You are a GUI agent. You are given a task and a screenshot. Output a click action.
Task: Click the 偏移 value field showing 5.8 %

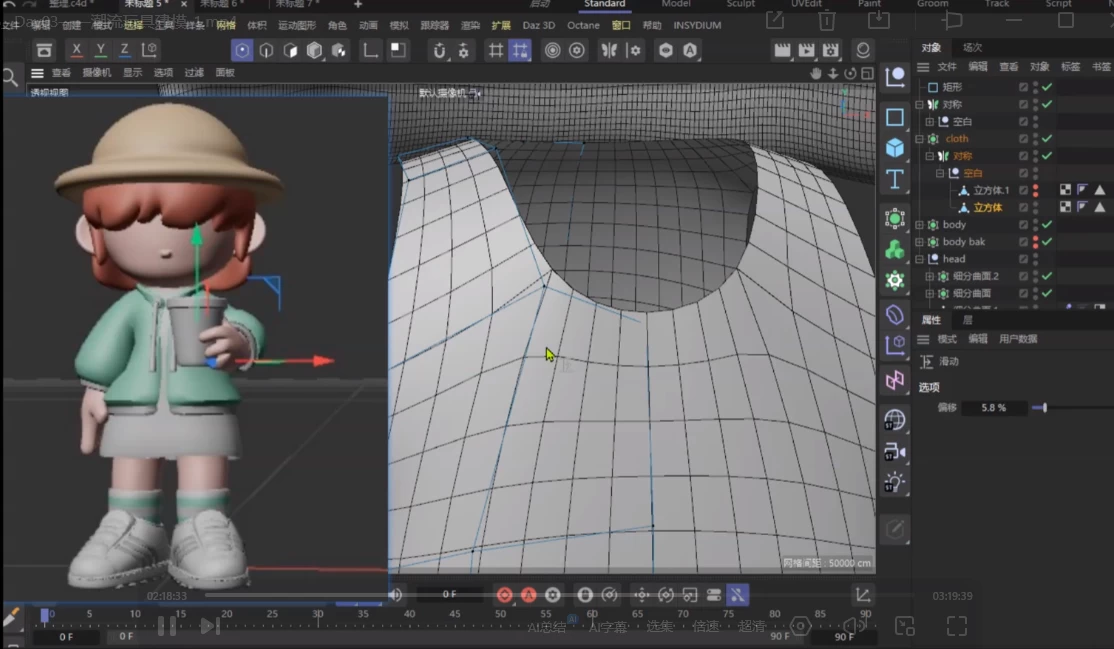[993, 408]
